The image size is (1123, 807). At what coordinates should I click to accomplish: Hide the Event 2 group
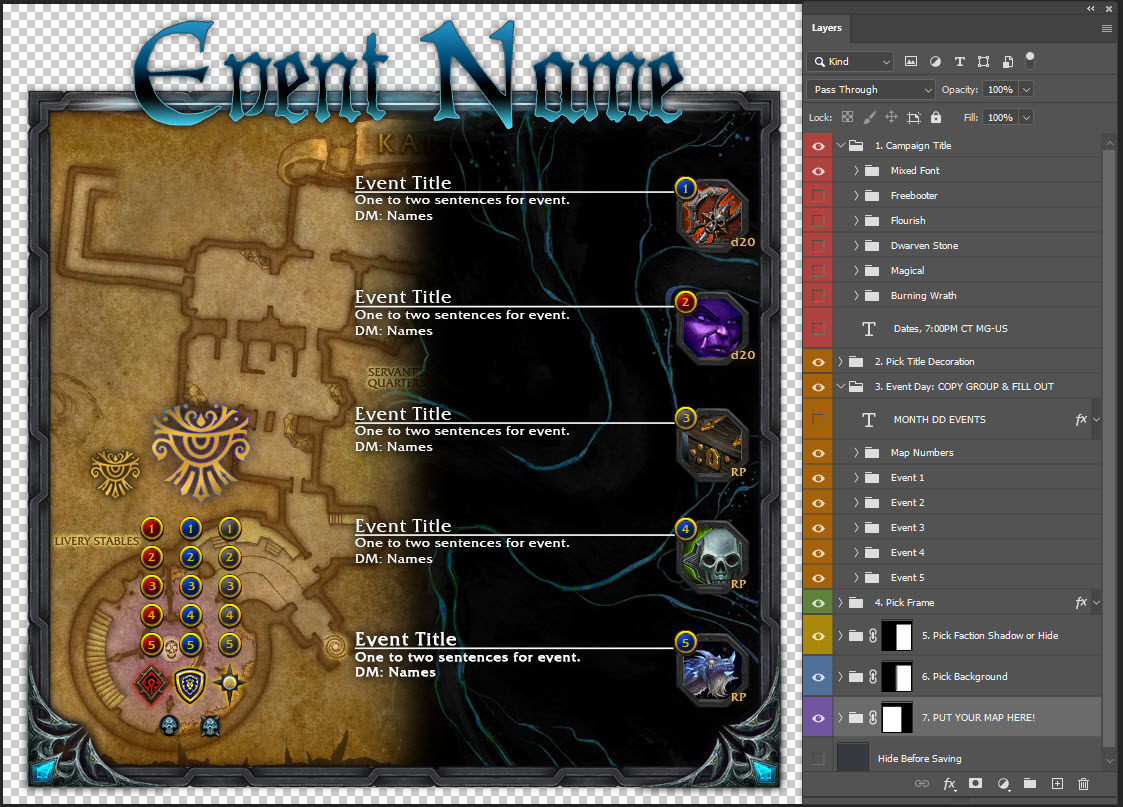click(818, 503)
